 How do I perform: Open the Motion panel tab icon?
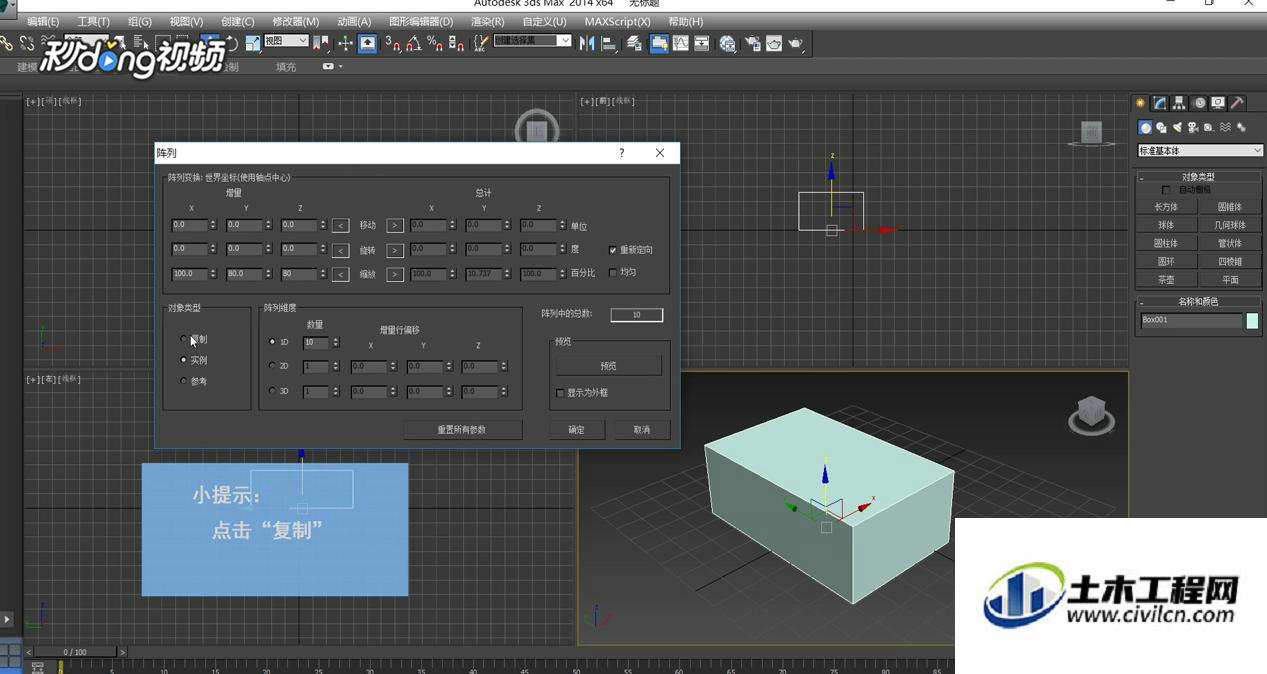[1198, 103]
